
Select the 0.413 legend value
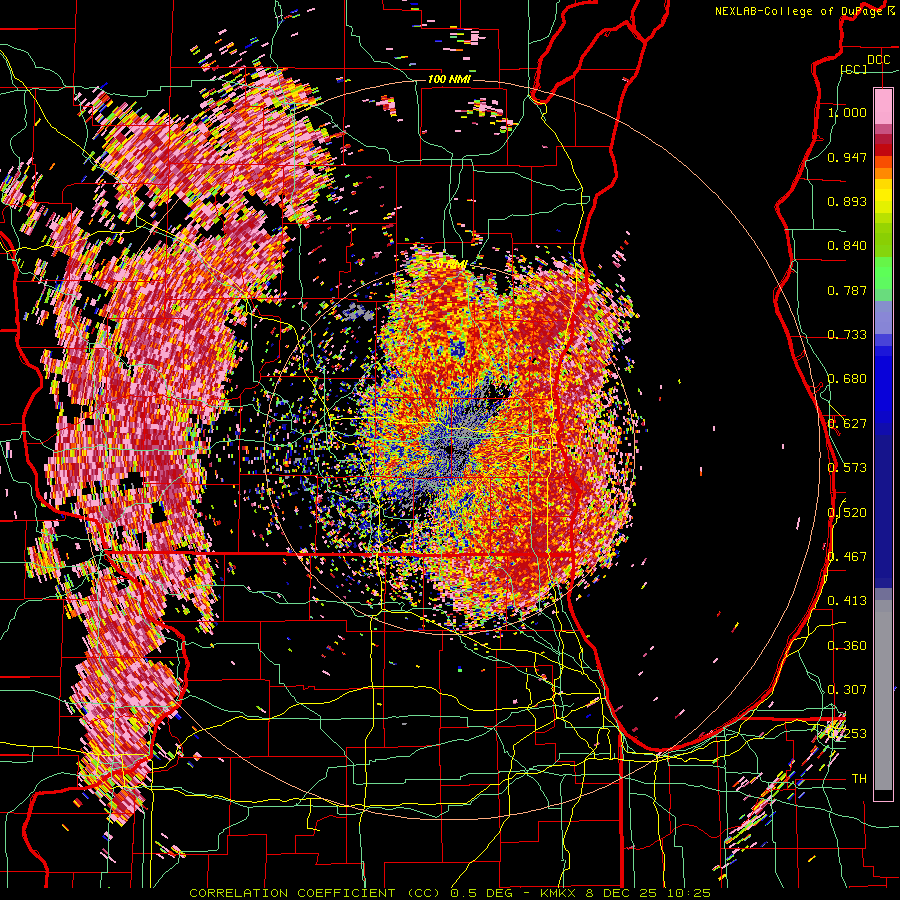coord(847,601)
